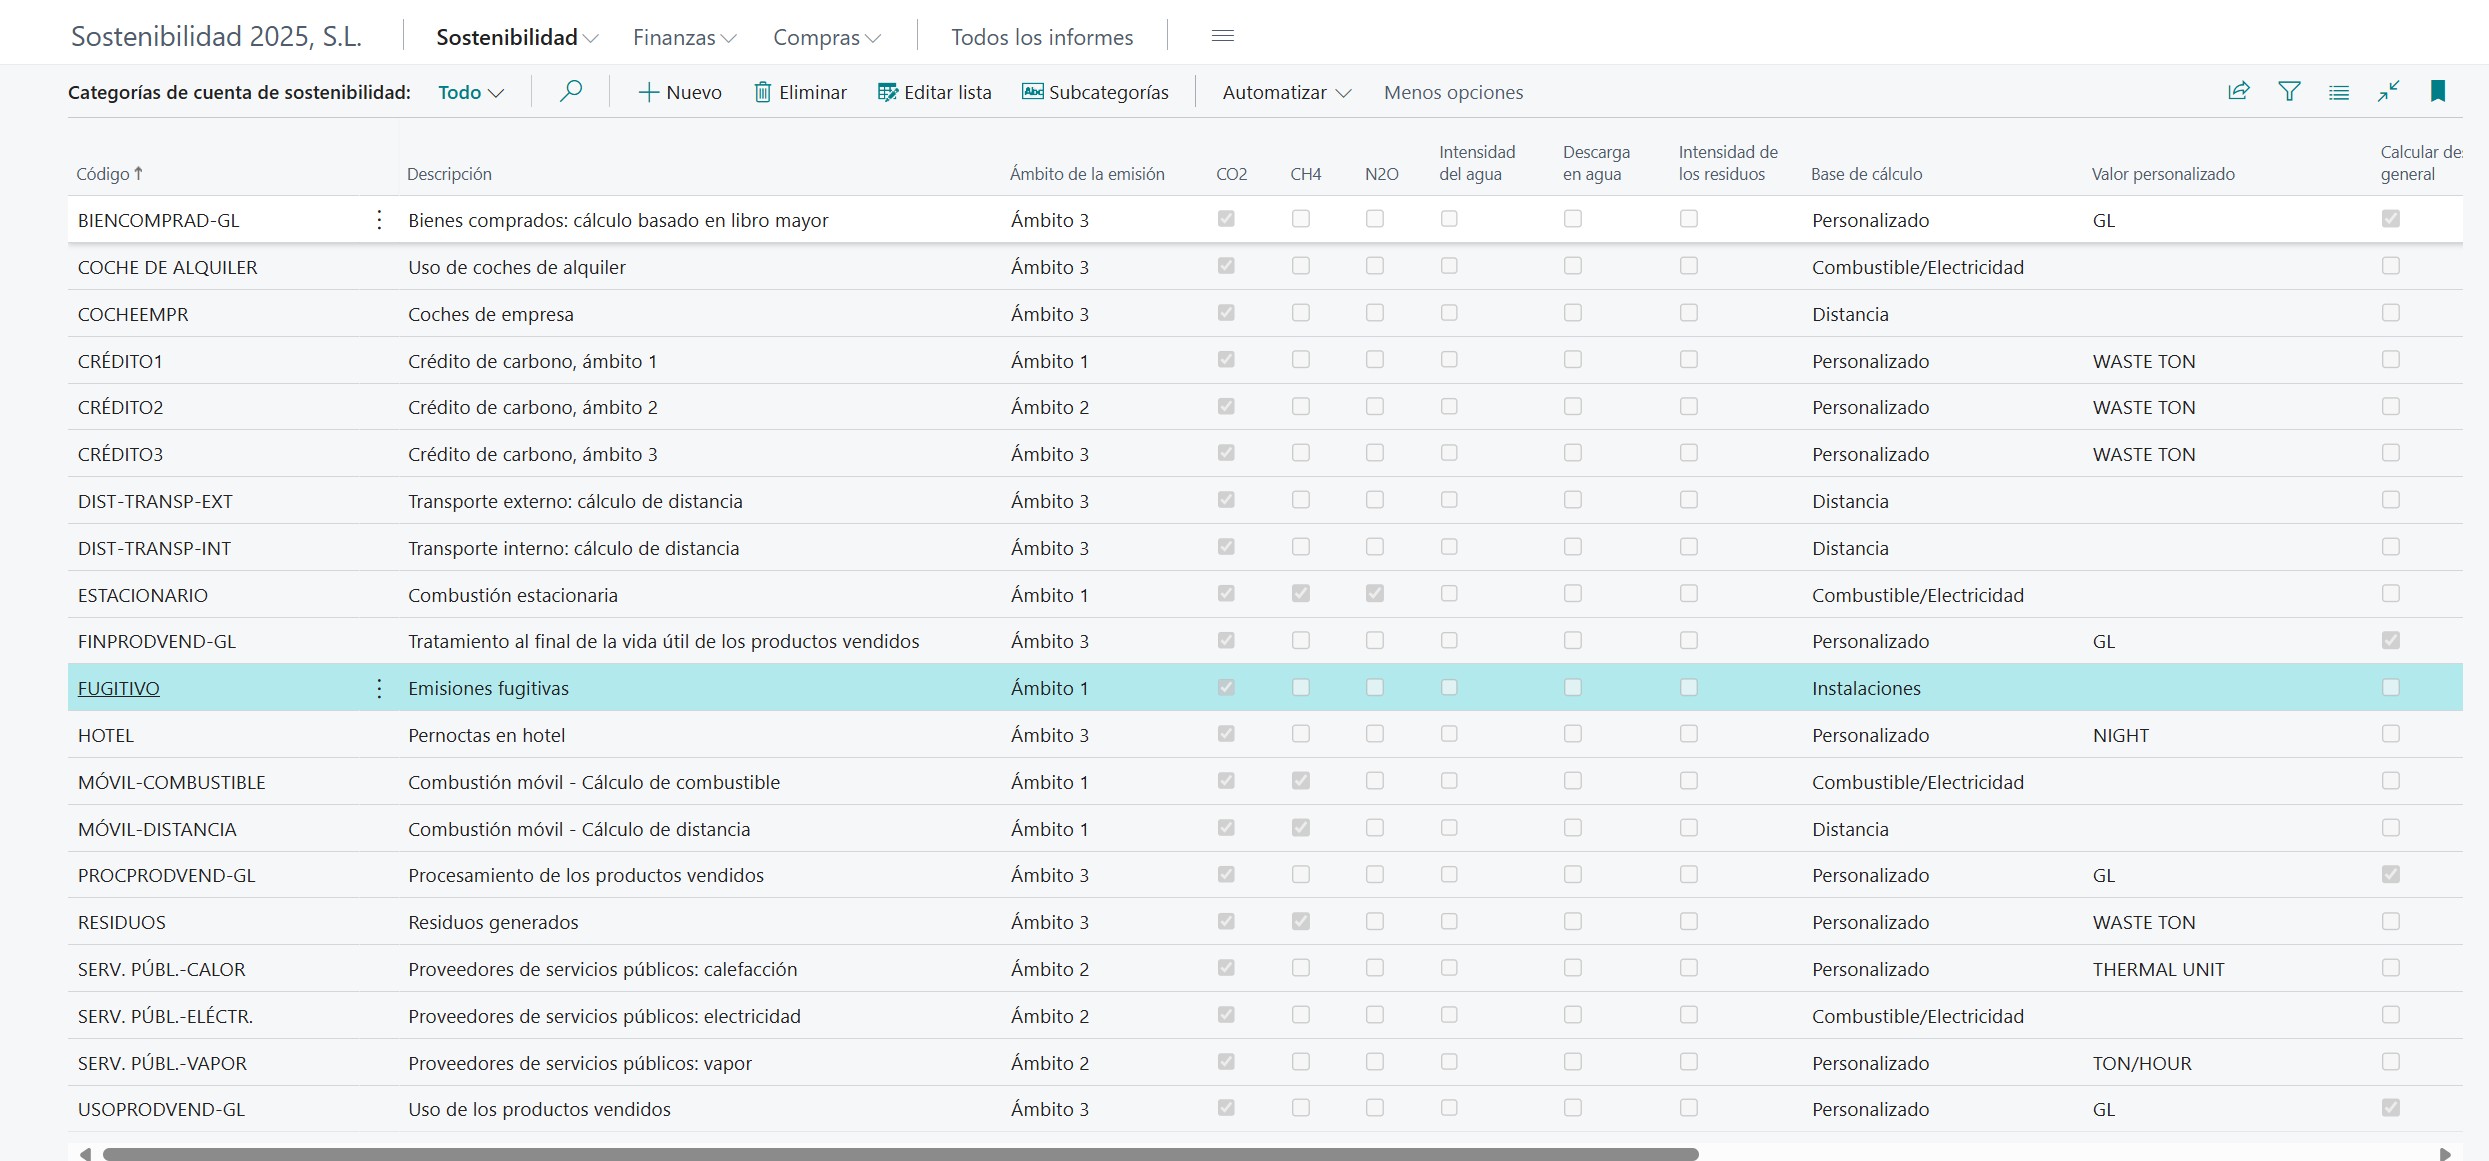Image resolution: width=2489 pixels, height=1161 pixels.
Task: Click TON/HOUR custom value
Action: pyautogui.click(x=2142, y=1063)
